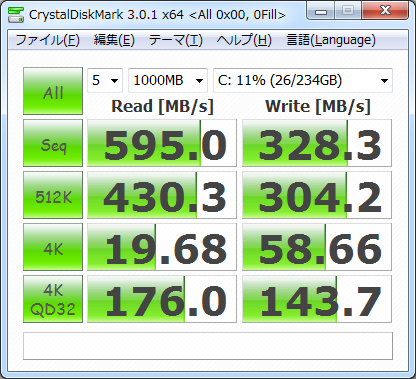Open the ファイル(F) menu
The width and height of the screenshot is (416, 379).
pyautogui.click(x=47, y=40)
